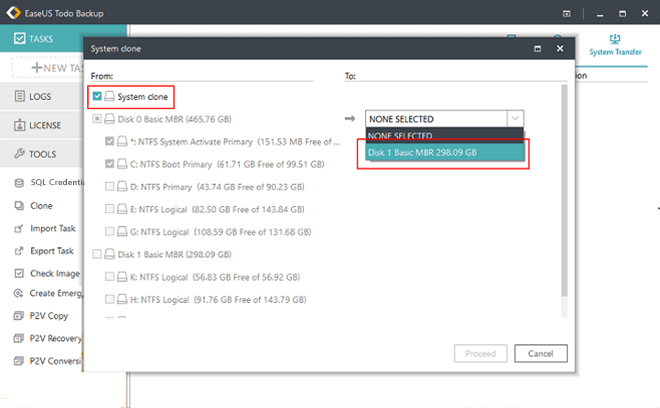Select the H: NTFS Logical (91.76 GB Free) text

coord(218,299)
